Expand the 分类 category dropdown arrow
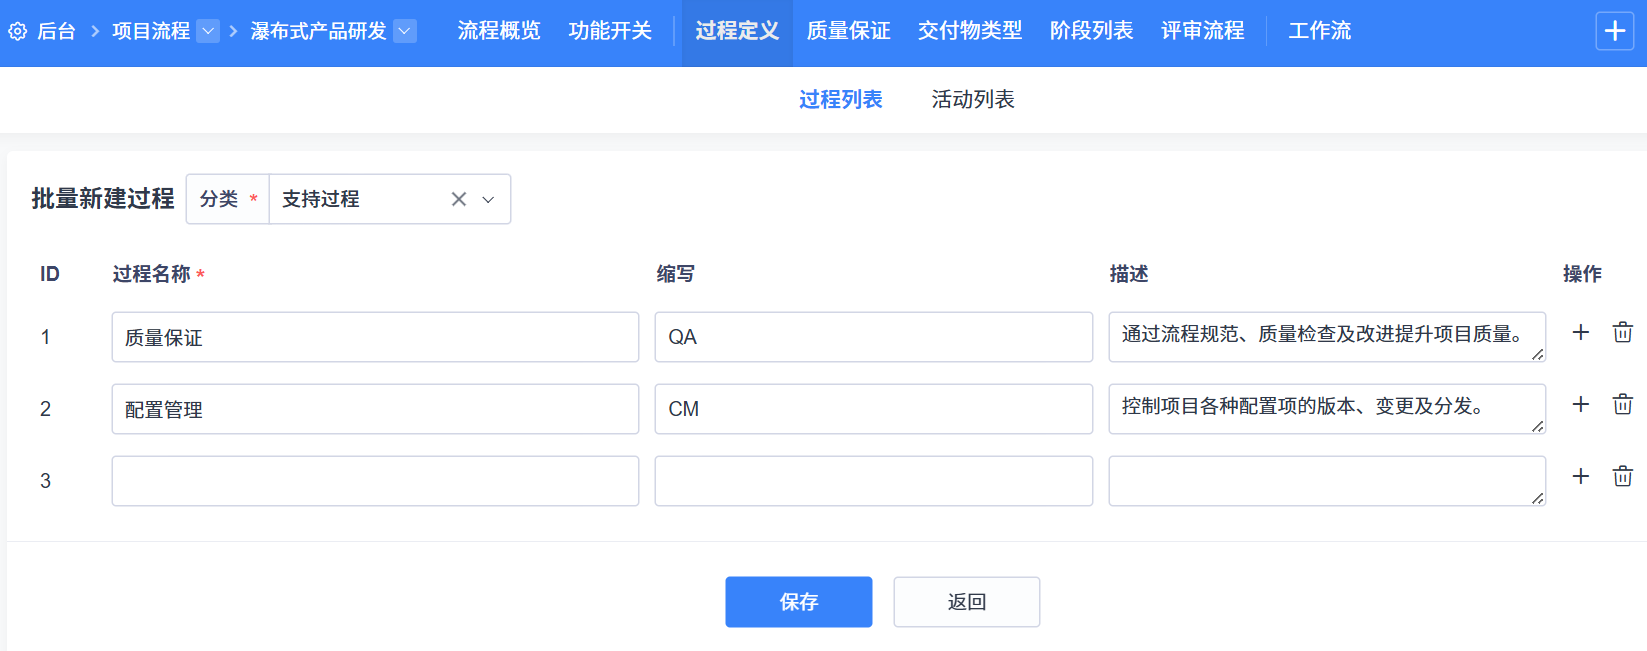1647x651 pixels. click(488, 199)
